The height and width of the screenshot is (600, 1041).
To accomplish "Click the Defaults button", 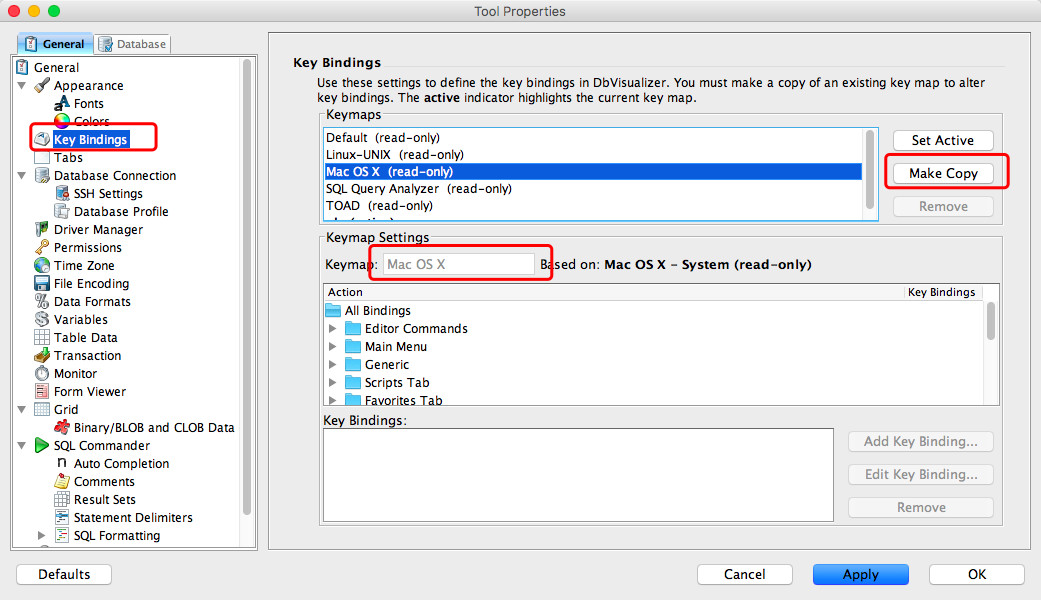I will click(x=64, y=574).
